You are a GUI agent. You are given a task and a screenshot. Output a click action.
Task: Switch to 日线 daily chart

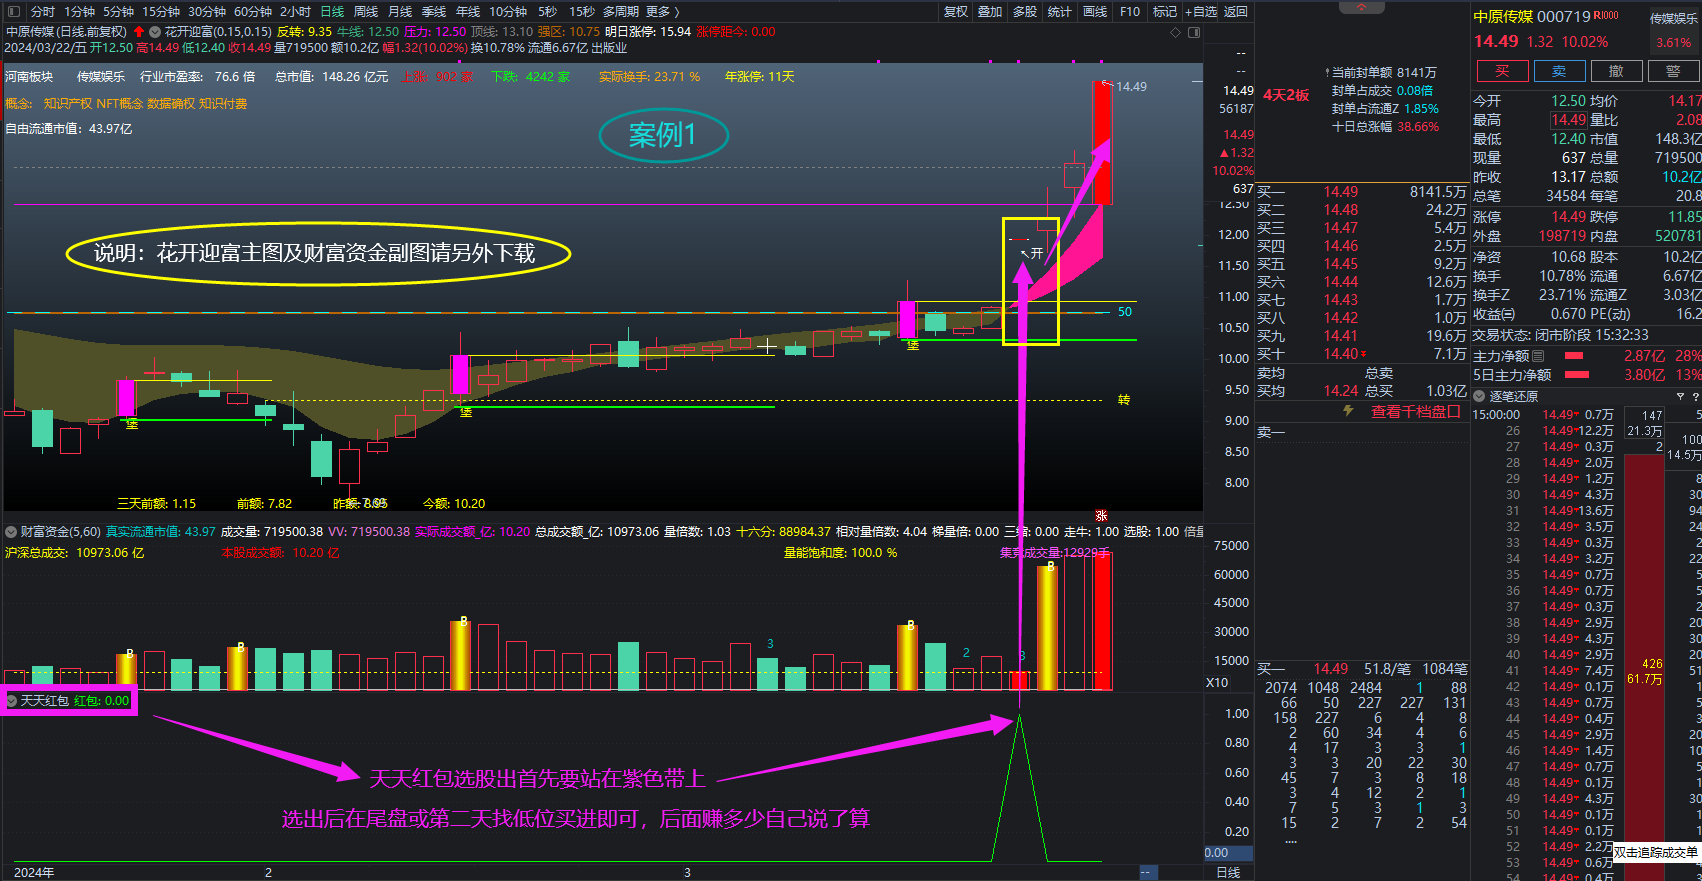click(x=332, y=11)
